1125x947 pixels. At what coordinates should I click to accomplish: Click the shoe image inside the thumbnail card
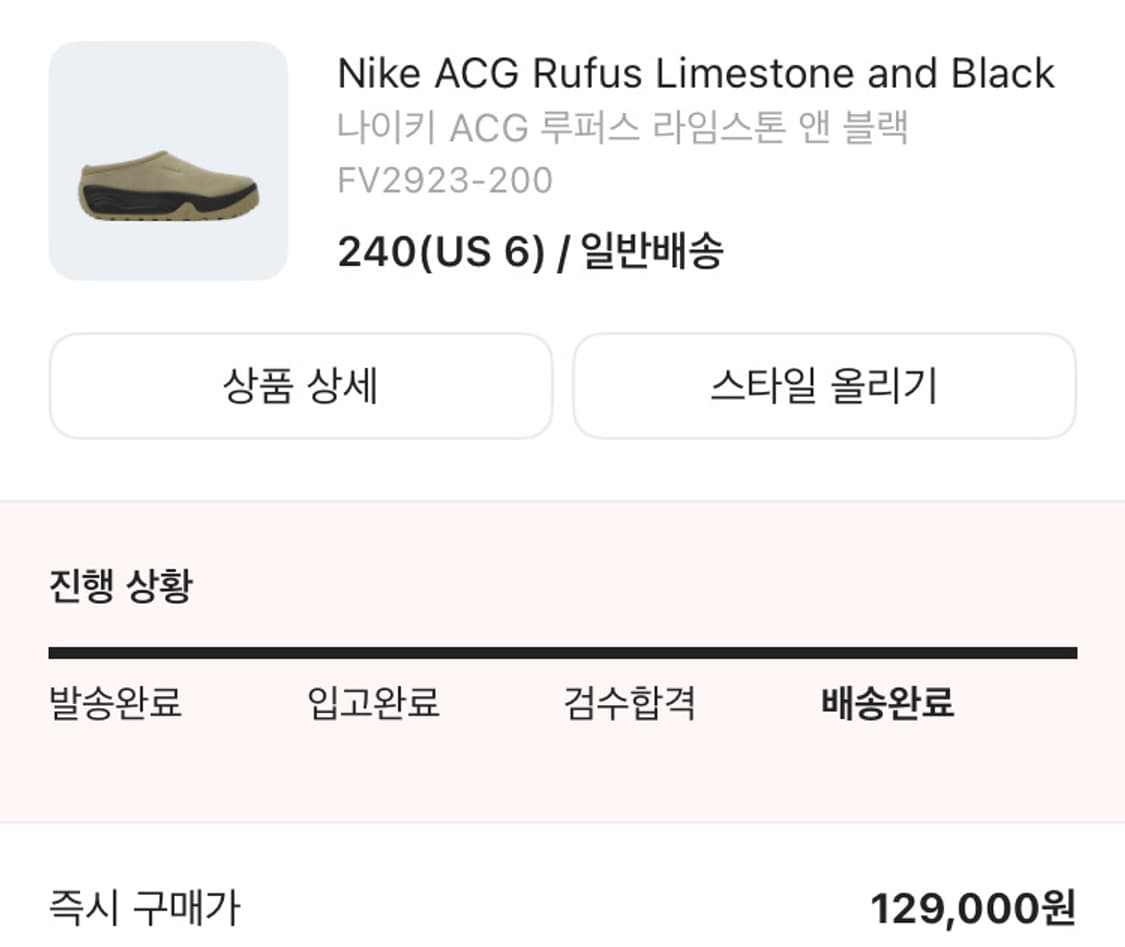tap(168, 190)
